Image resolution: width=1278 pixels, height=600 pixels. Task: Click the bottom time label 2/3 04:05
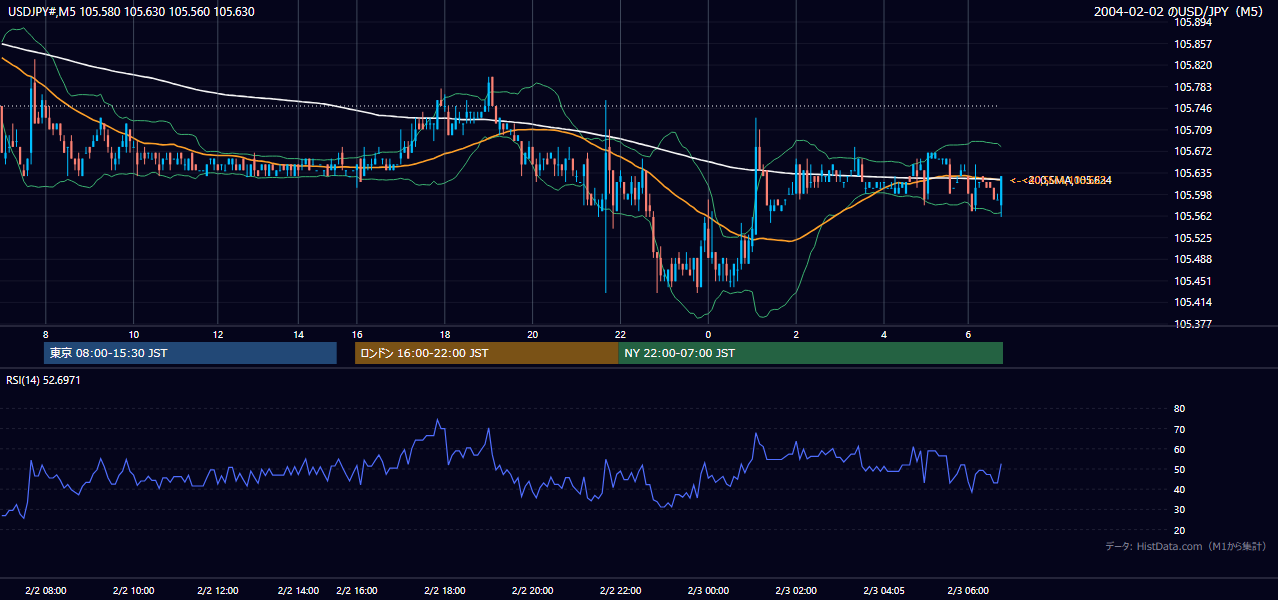(x=884, y=591)
